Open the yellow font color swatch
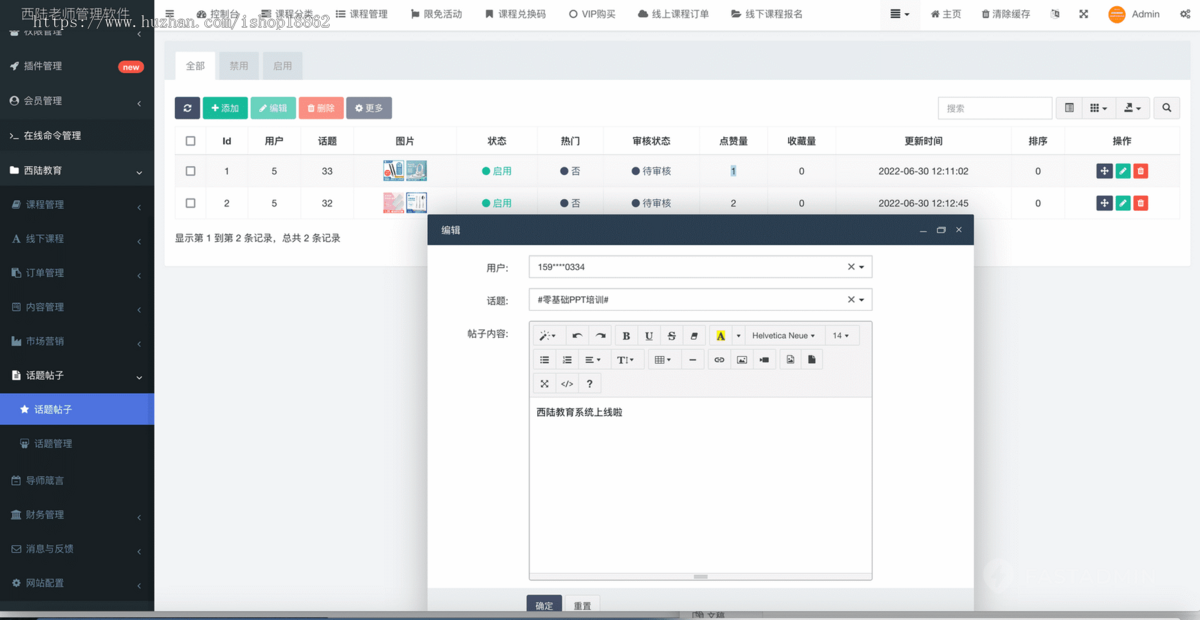The image size is (1200, 620). [x=720, y=335]
